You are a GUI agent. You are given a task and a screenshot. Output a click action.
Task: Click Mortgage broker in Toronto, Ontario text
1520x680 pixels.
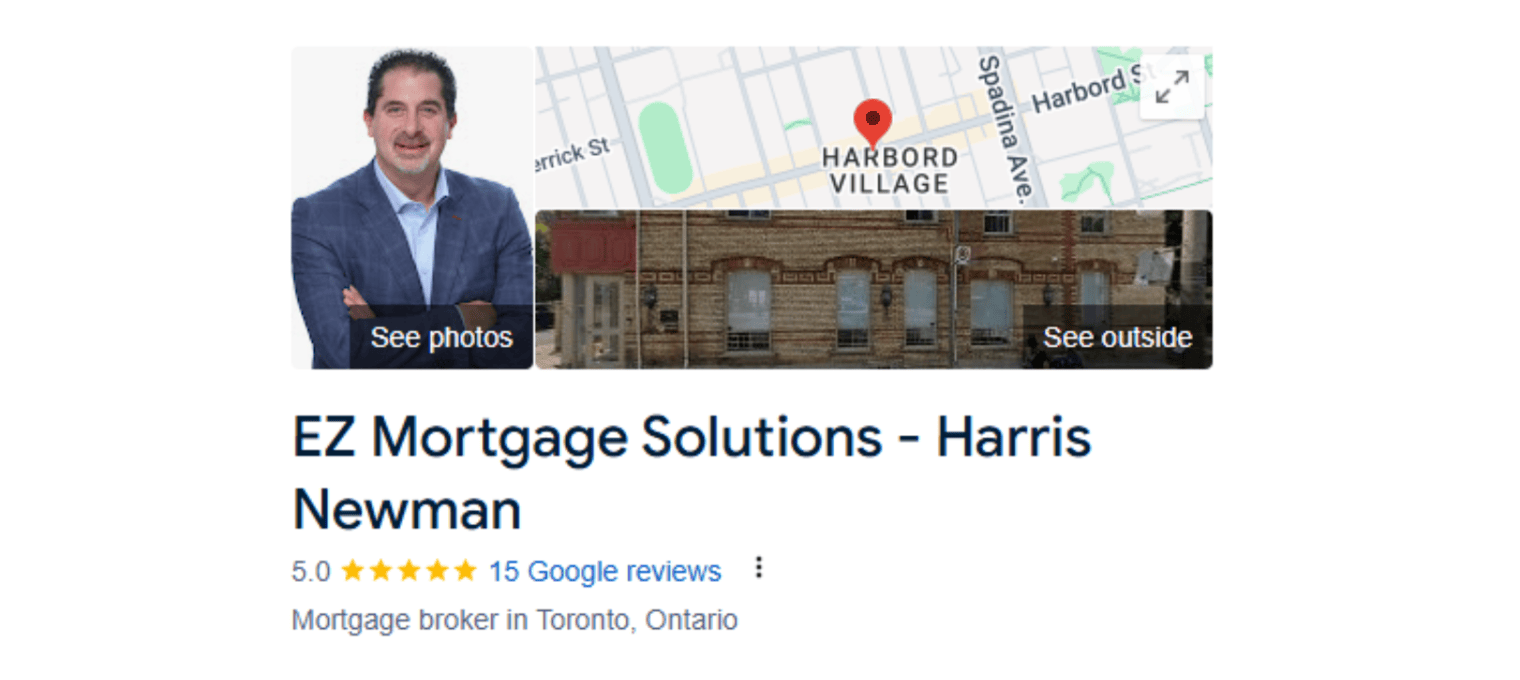click(x=515, y=620)
